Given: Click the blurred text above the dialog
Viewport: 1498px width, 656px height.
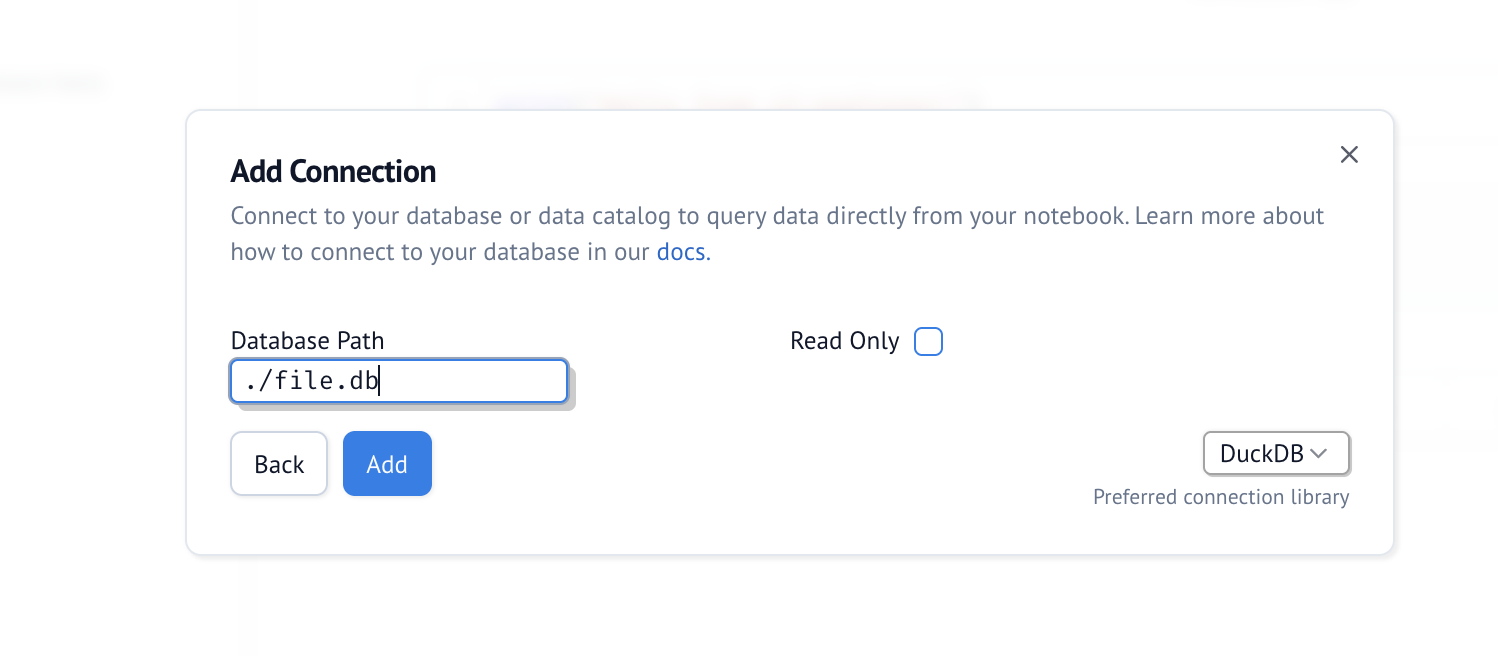Looking at the screenshot, I should click(x=700, y=96).
